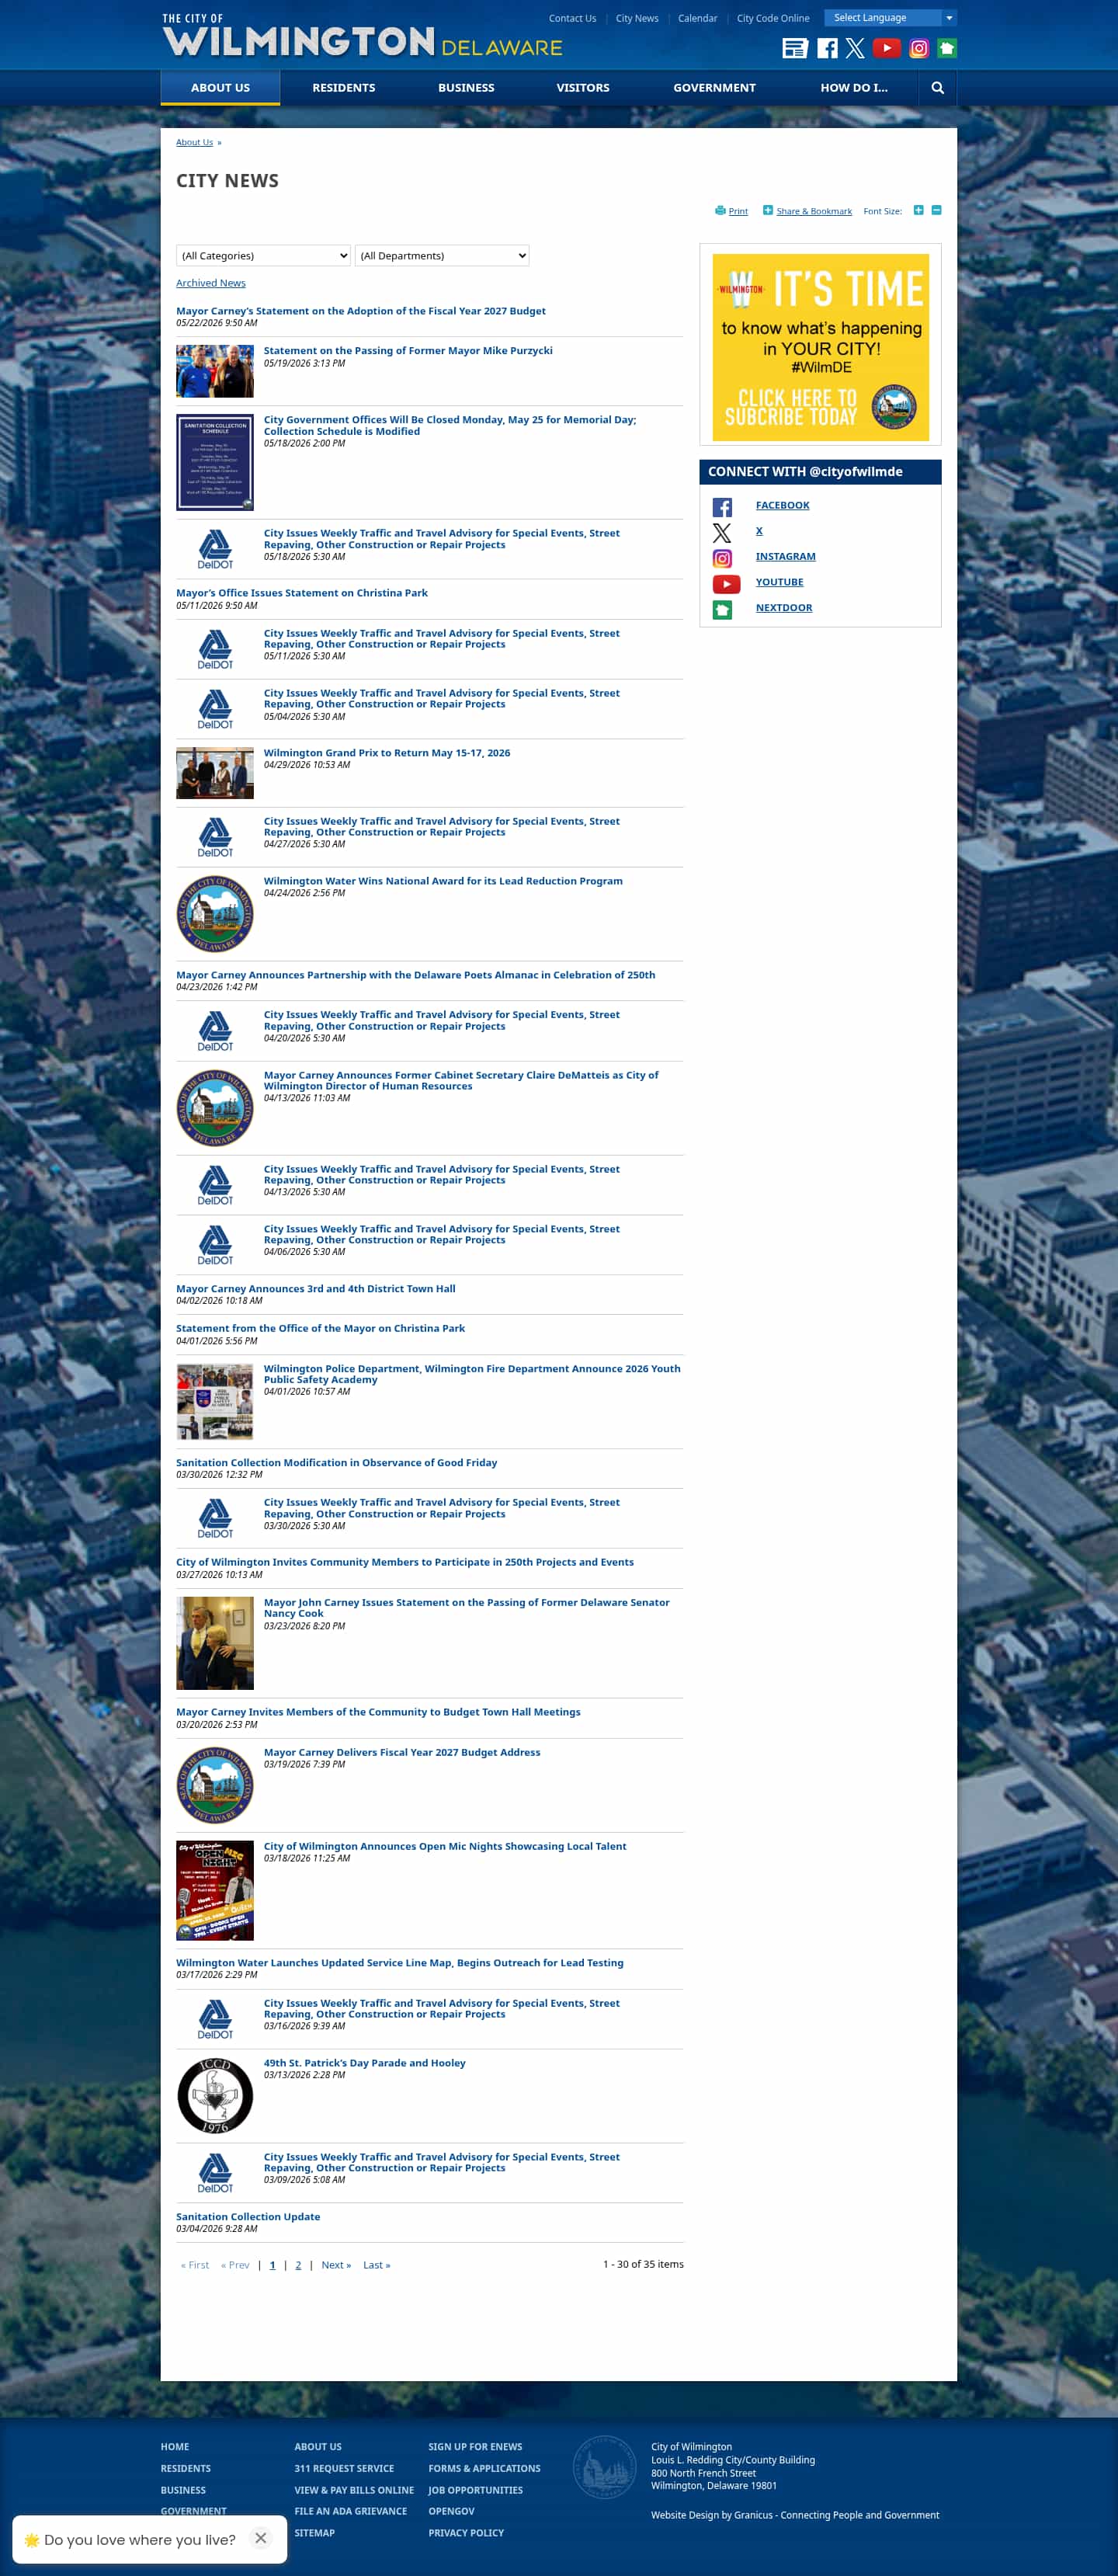This screenshot has width=1118, height=2576.
Task: Open the How Do I... menu
Action: click(x=854, y=88)
